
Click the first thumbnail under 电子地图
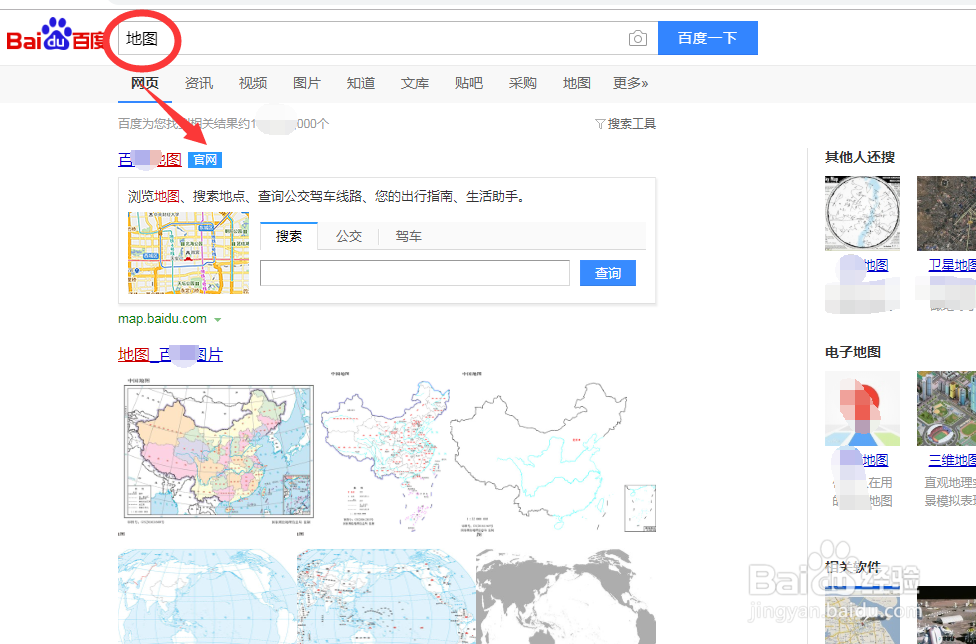tap(862, 408)
